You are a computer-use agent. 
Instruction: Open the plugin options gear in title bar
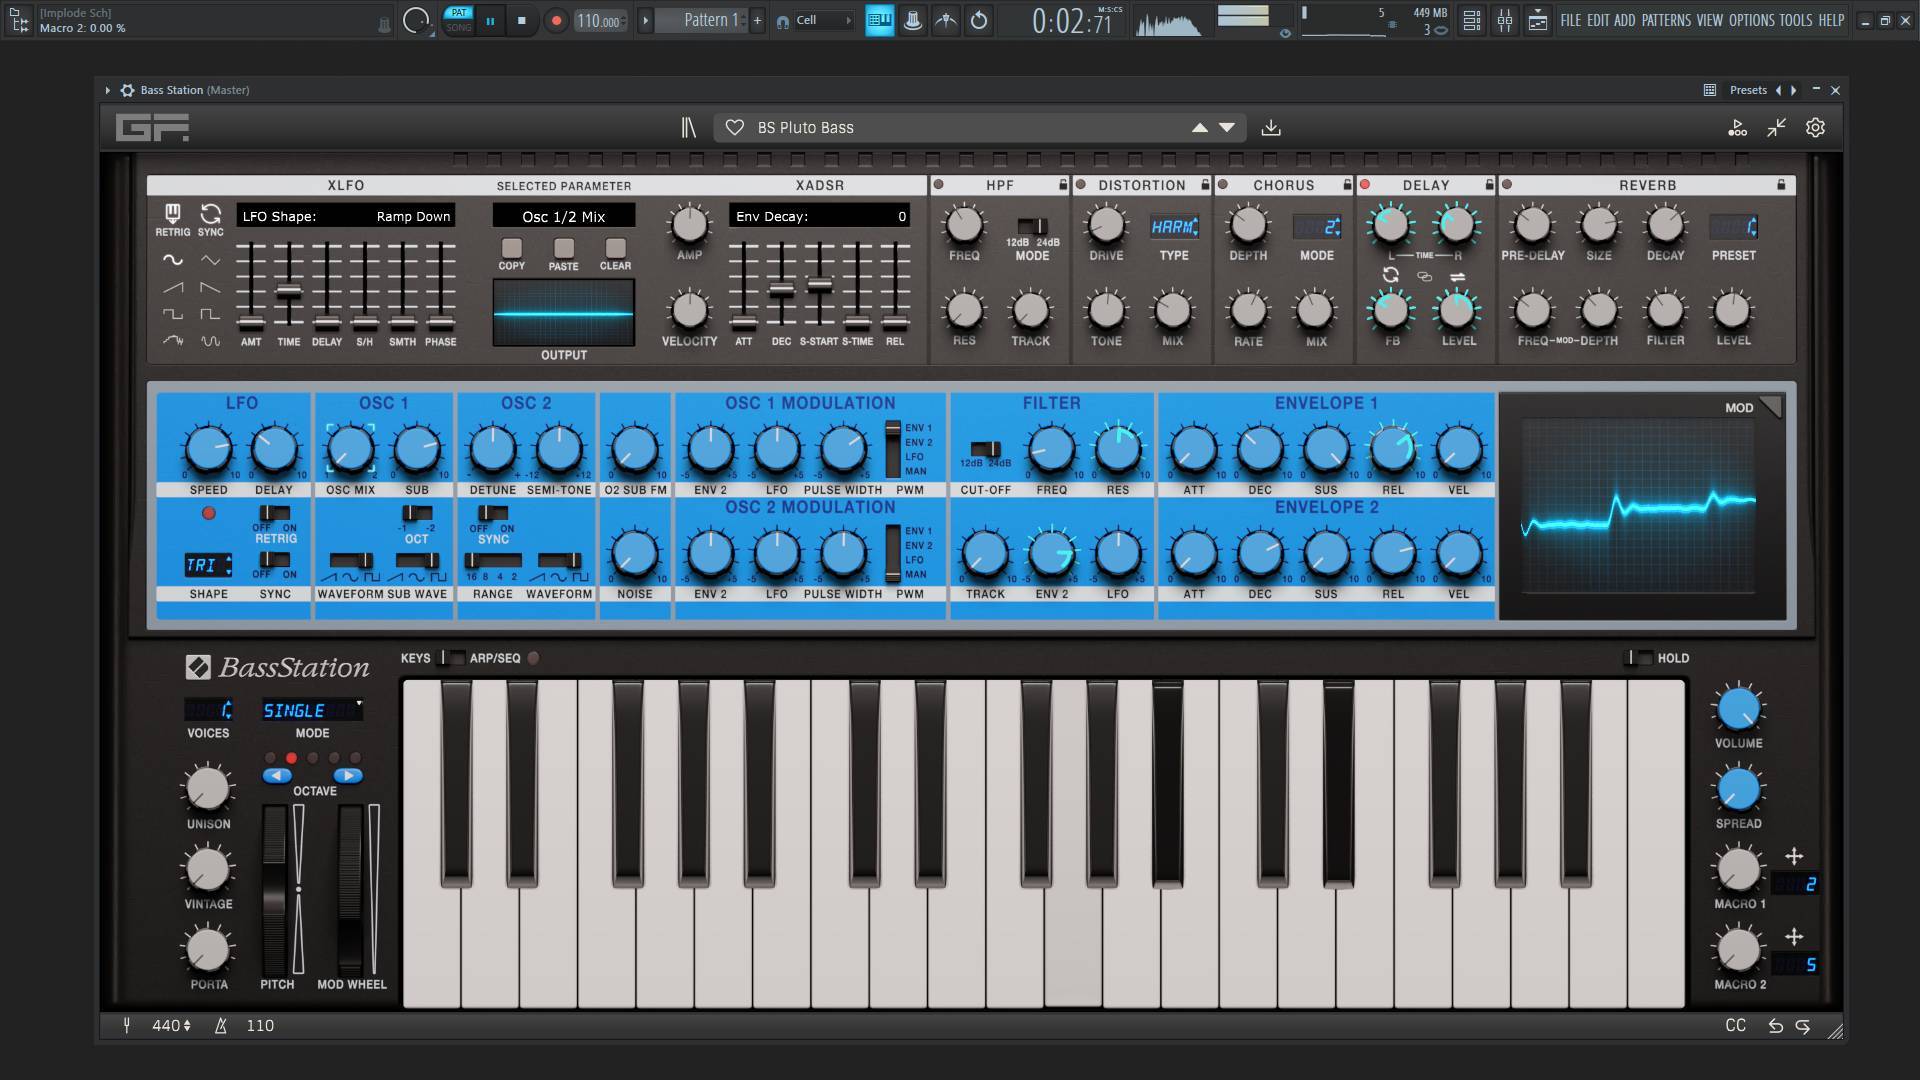pos(127,90)
